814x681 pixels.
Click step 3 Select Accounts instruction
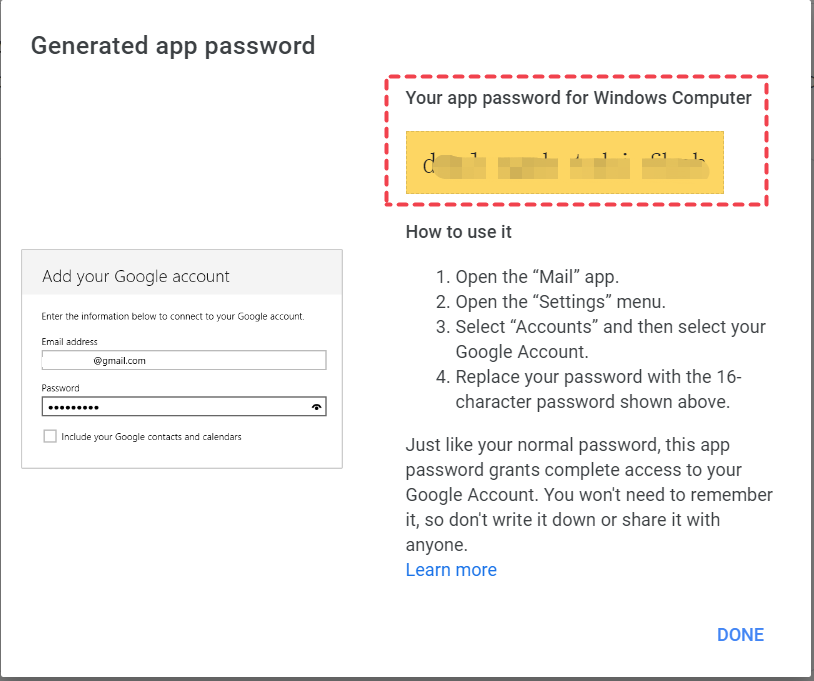point(610,338)
